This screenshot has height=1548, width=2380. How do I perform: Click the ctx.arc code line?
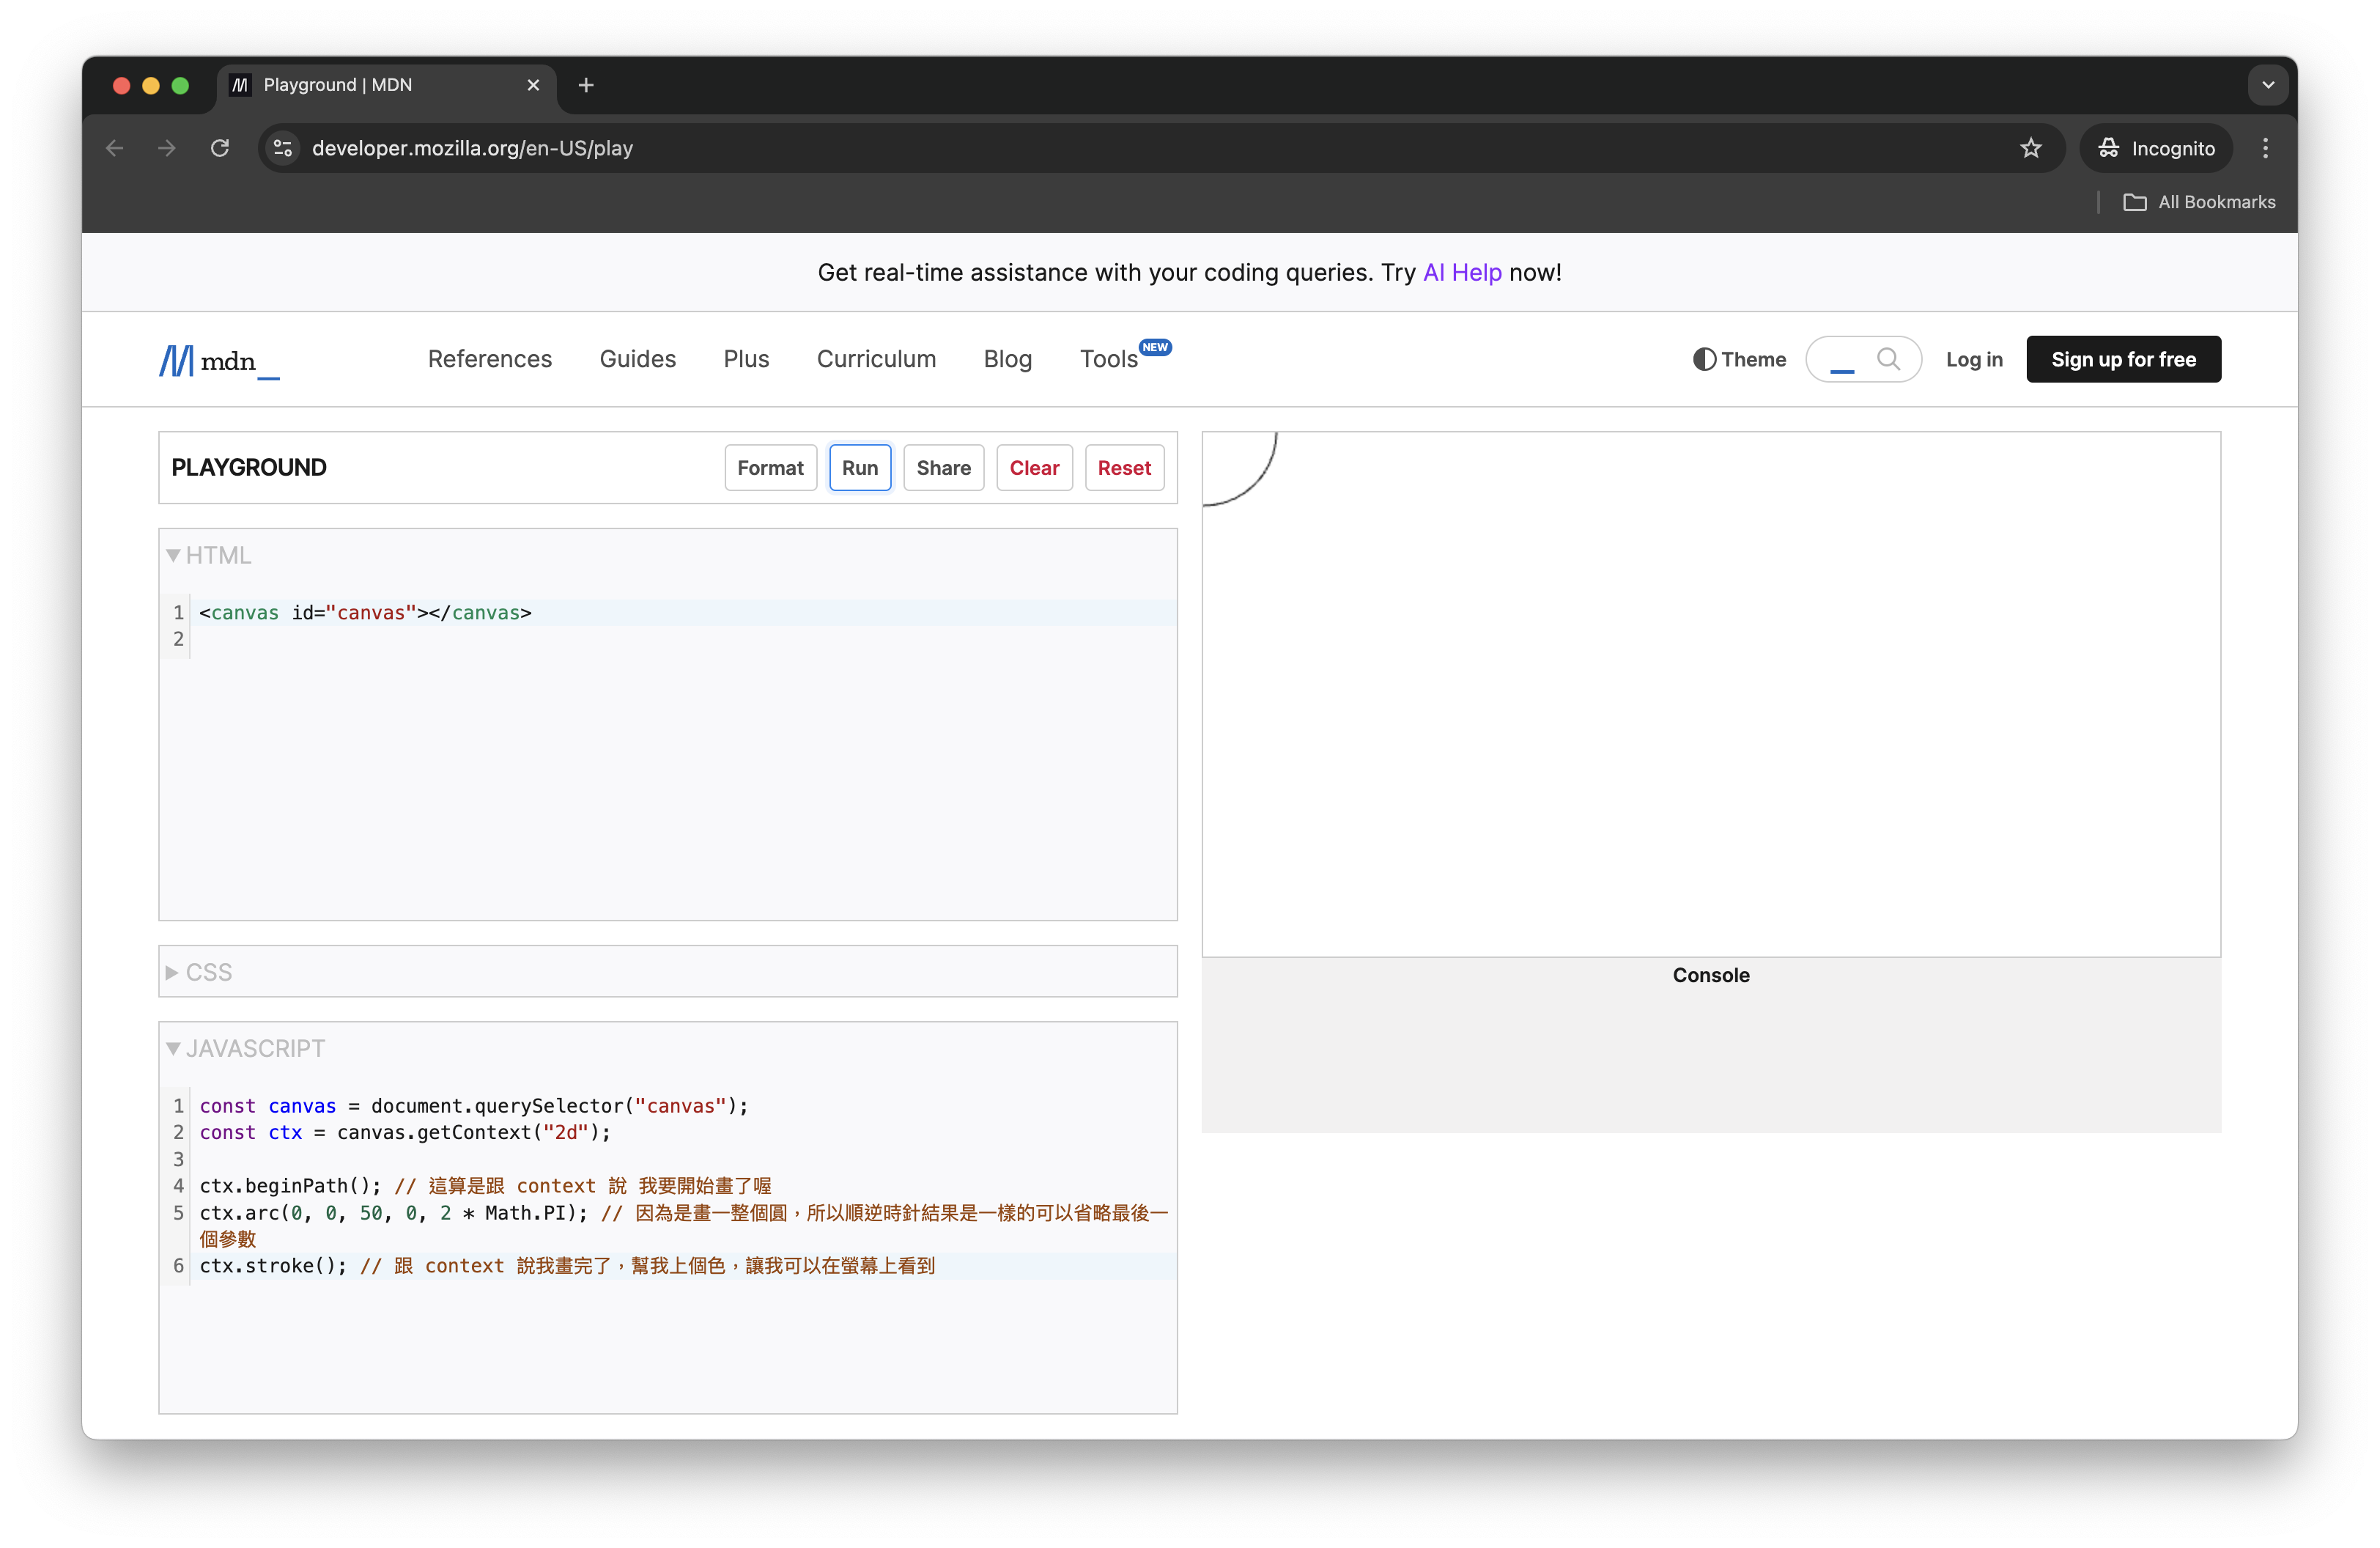pyautogui.click(x=683, y=1225)
